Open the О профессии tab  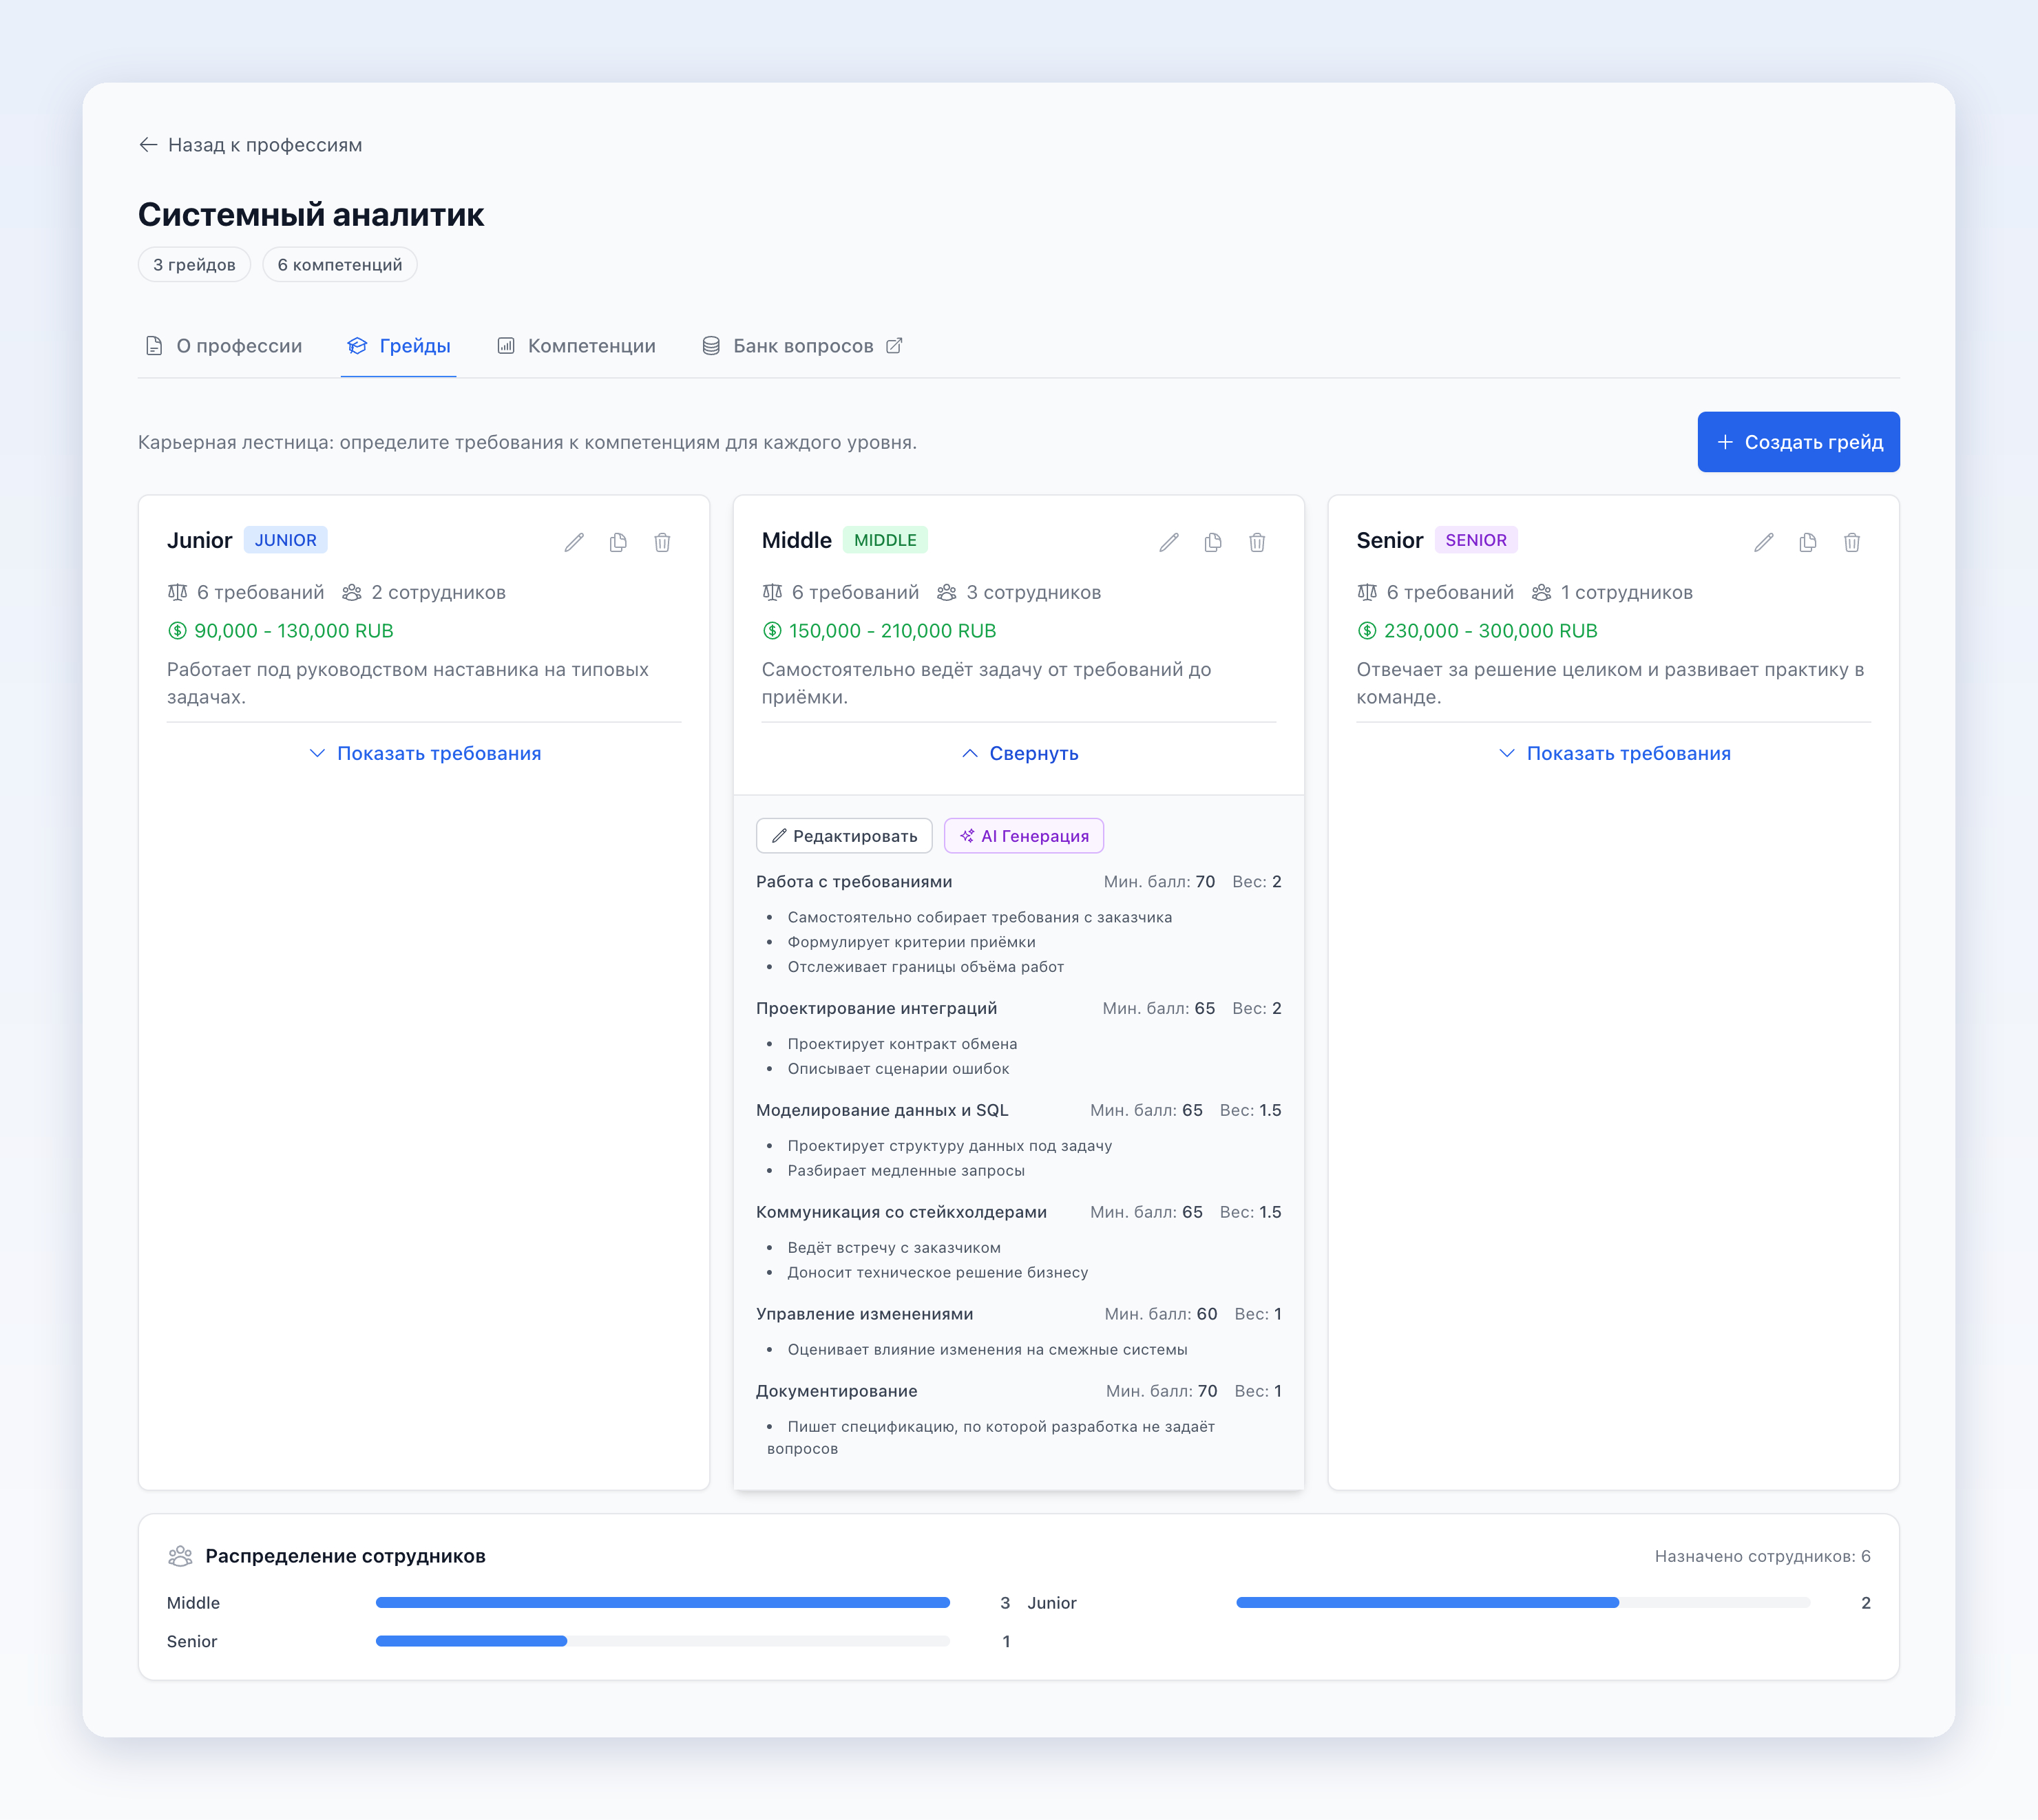tap(224, 346)
